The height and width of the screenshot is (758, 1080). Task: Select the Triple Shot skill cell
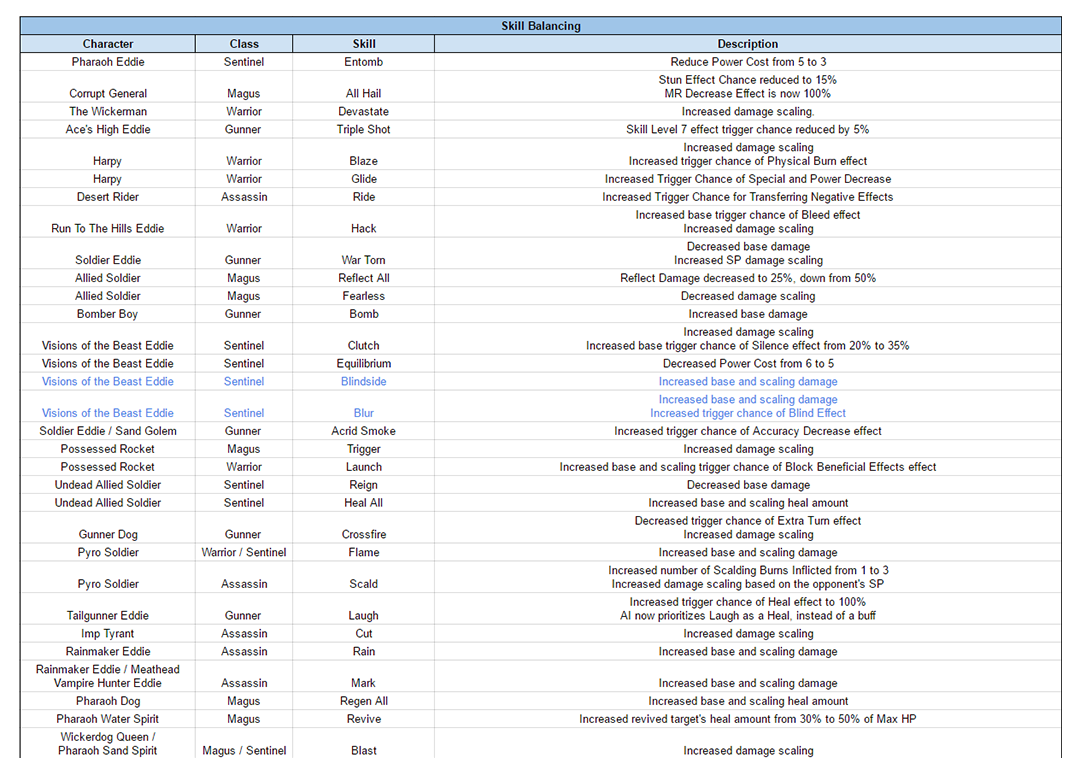[363, 130]
